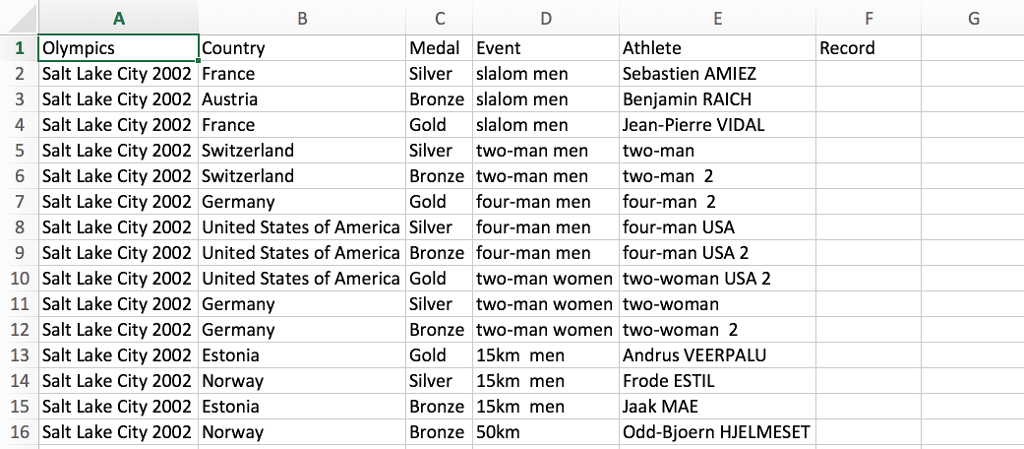The height and width of the screenshot is (449, 1024).
Task: Click the 50km event cell
Action: click(x=545, y=433)
